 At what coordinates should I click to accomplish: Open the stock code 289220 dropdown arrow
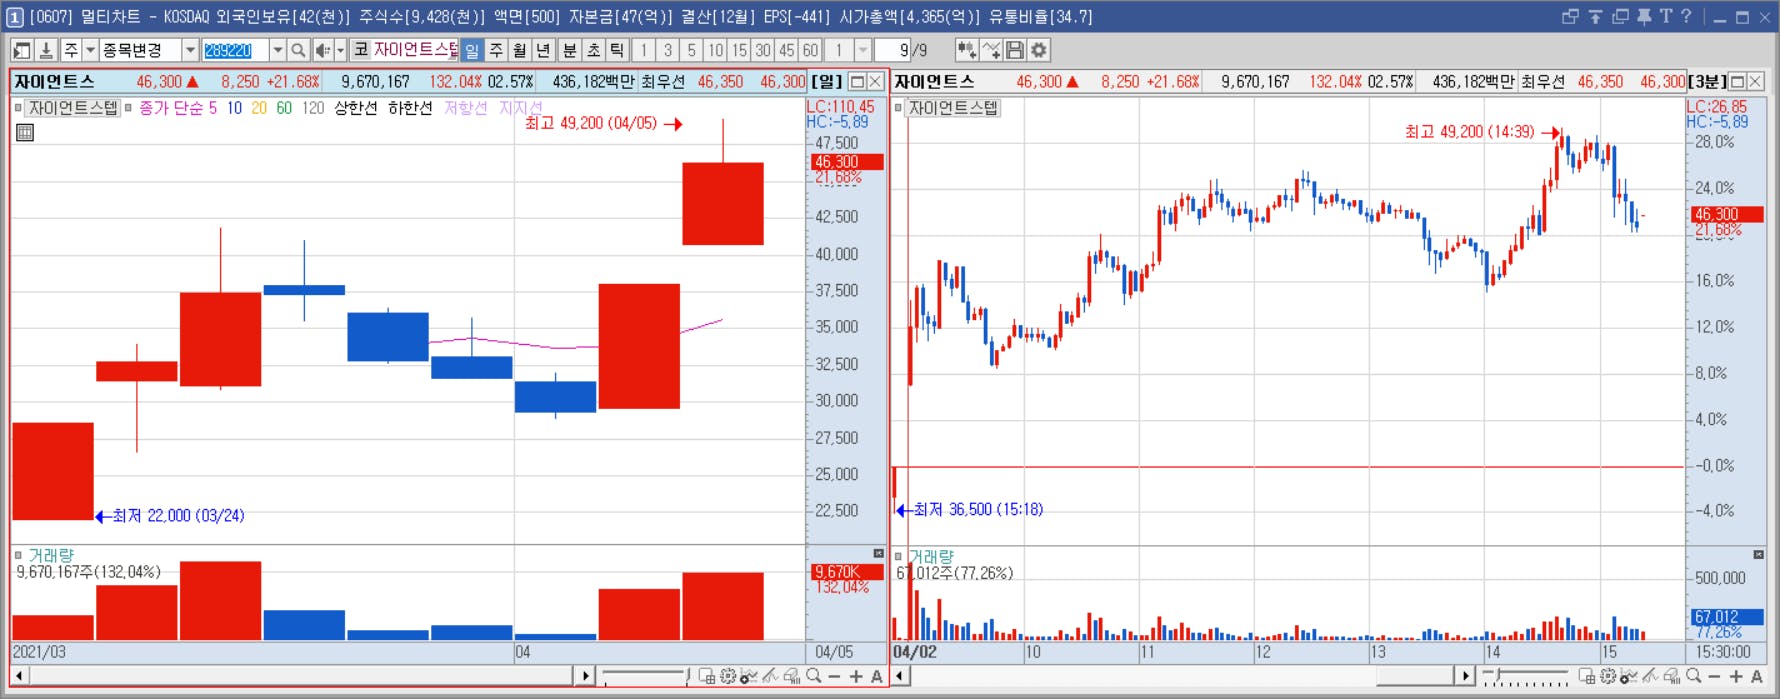point(277,50)
